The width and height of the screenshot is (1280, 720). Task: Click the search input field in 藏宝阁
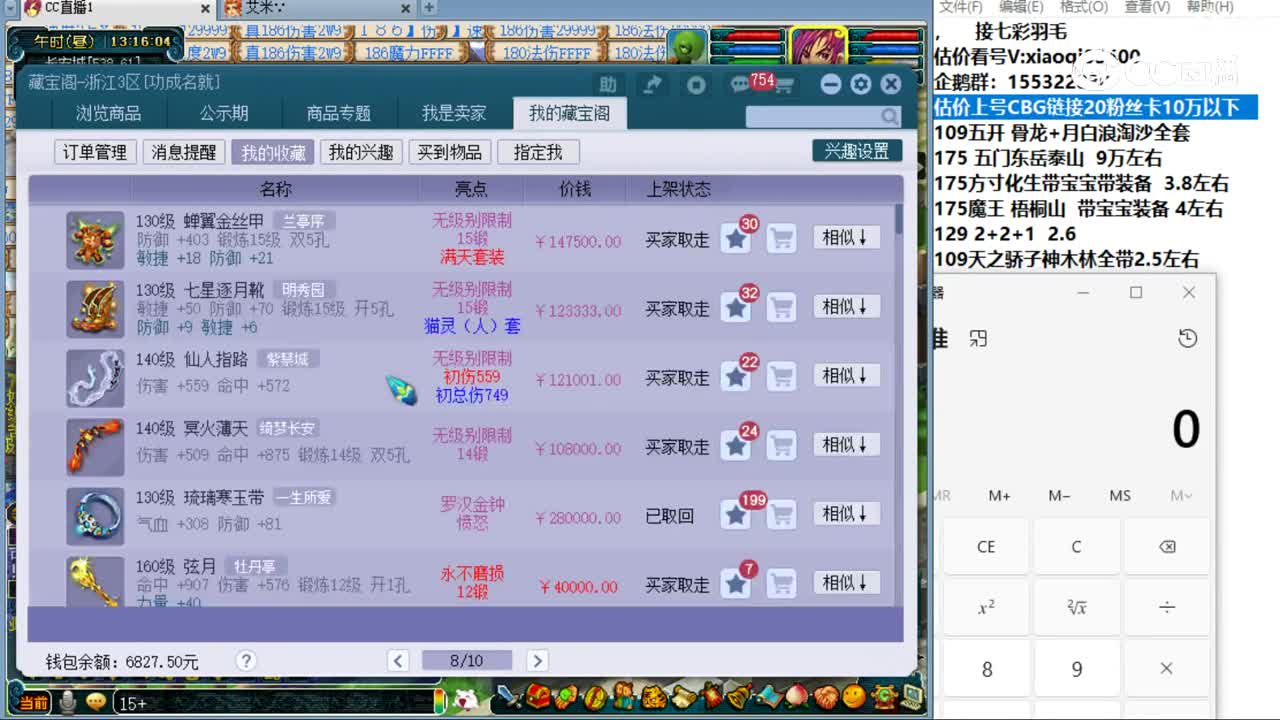pos(810,116)
